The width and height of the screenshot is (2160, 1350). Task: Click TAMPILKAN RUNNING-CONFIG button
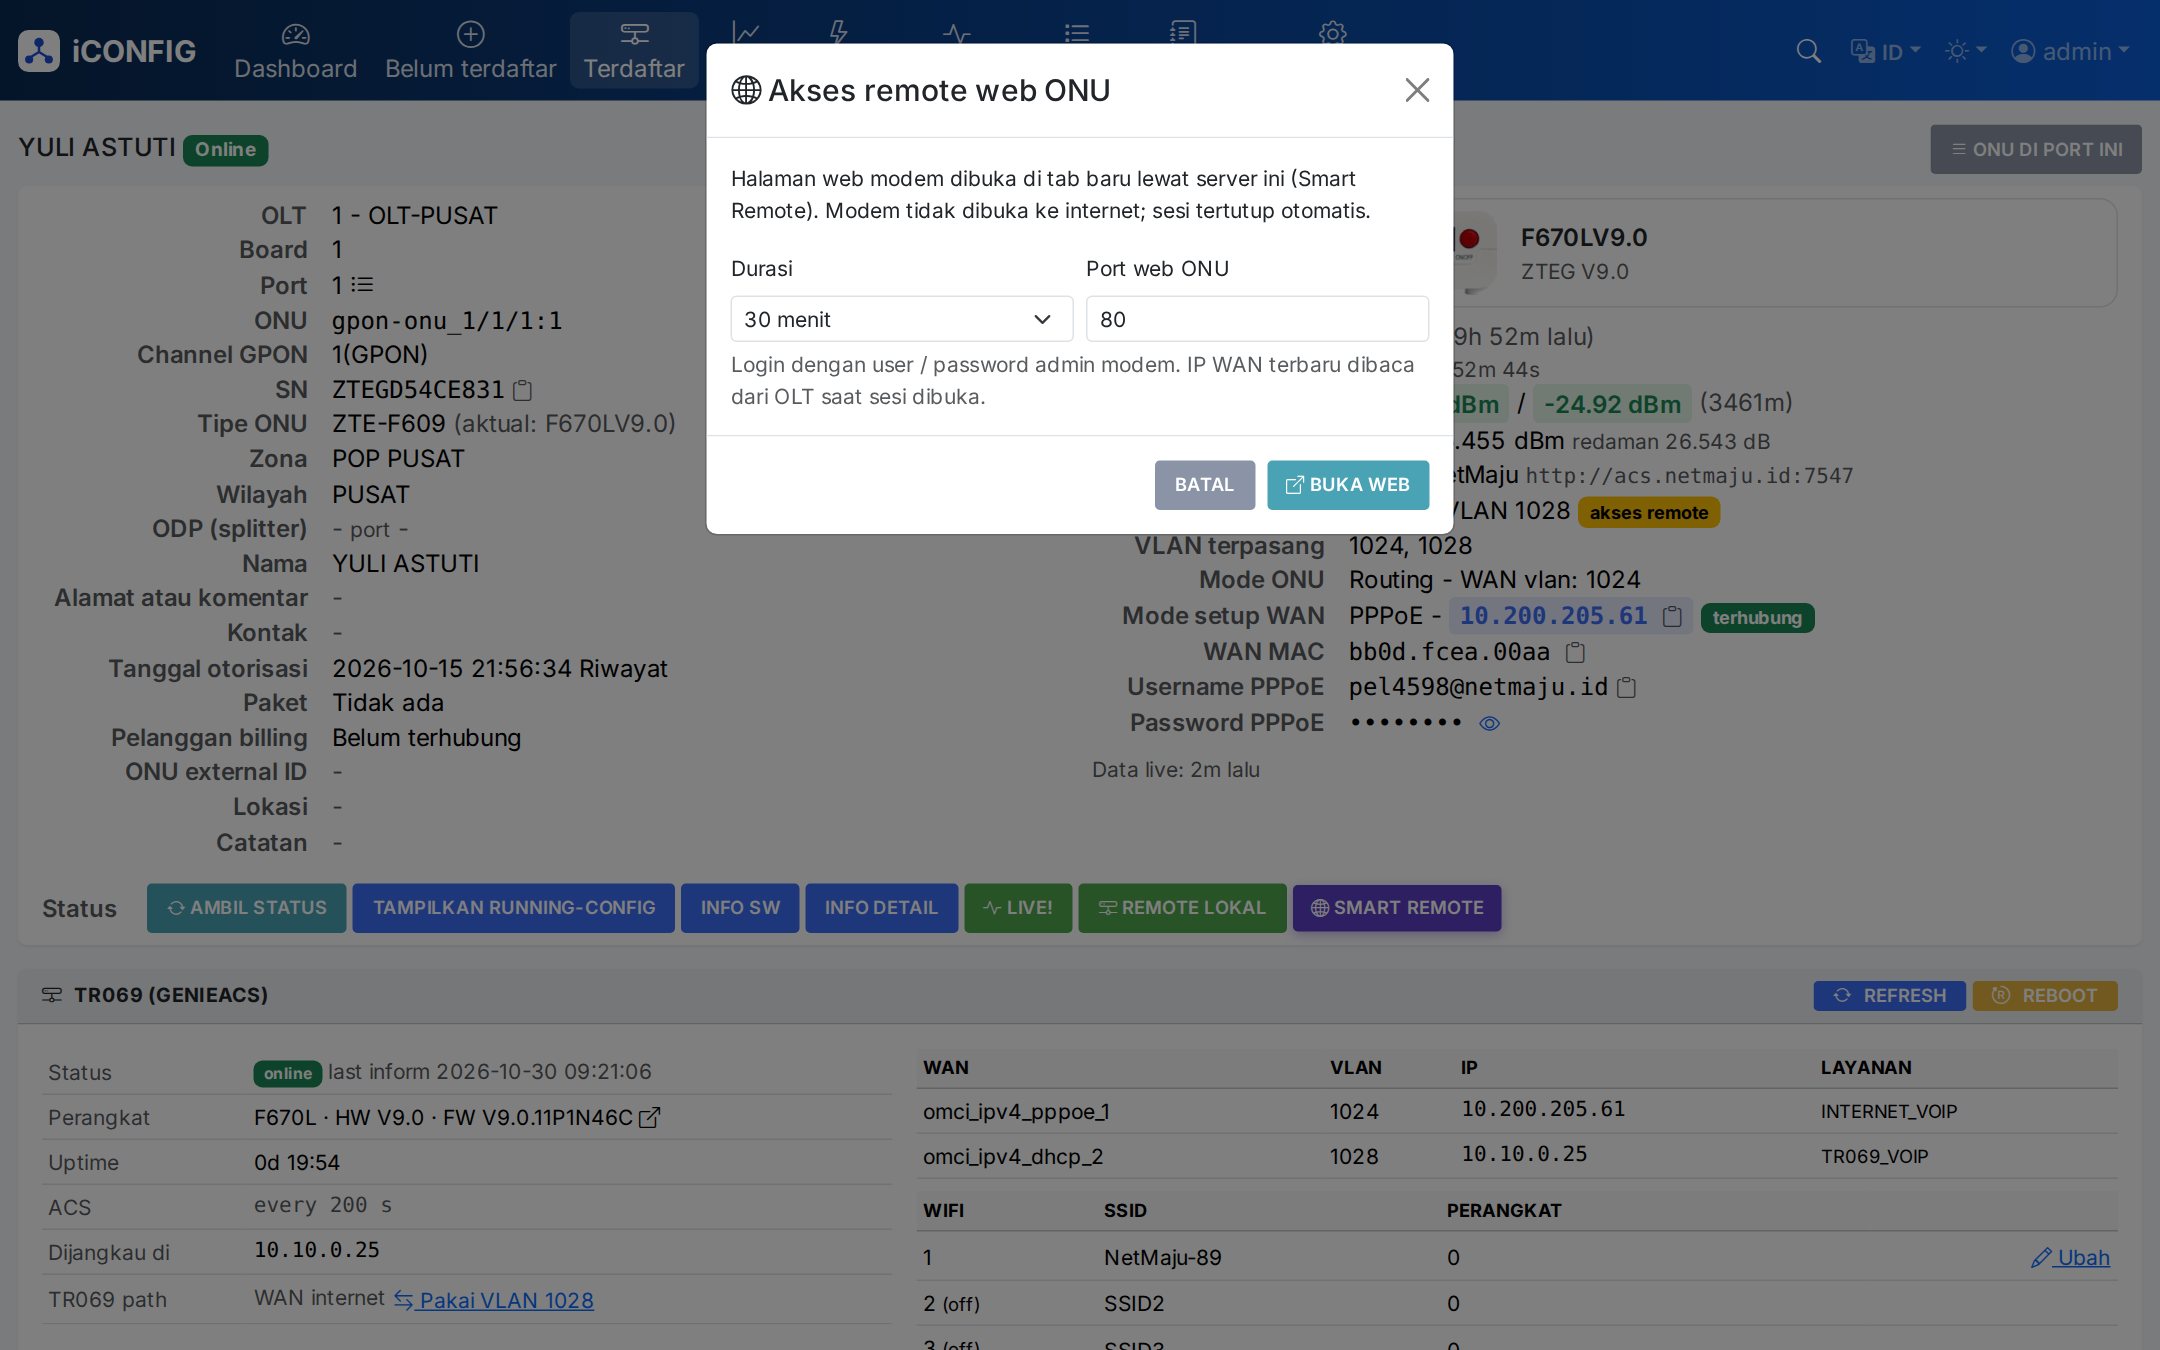click(x=513, y=908)
